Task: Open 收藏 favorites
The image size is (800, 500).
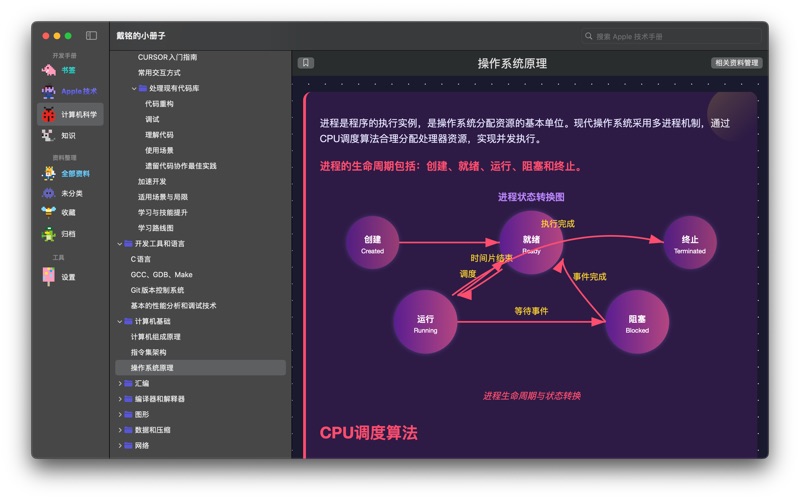Action: [68, 212]
